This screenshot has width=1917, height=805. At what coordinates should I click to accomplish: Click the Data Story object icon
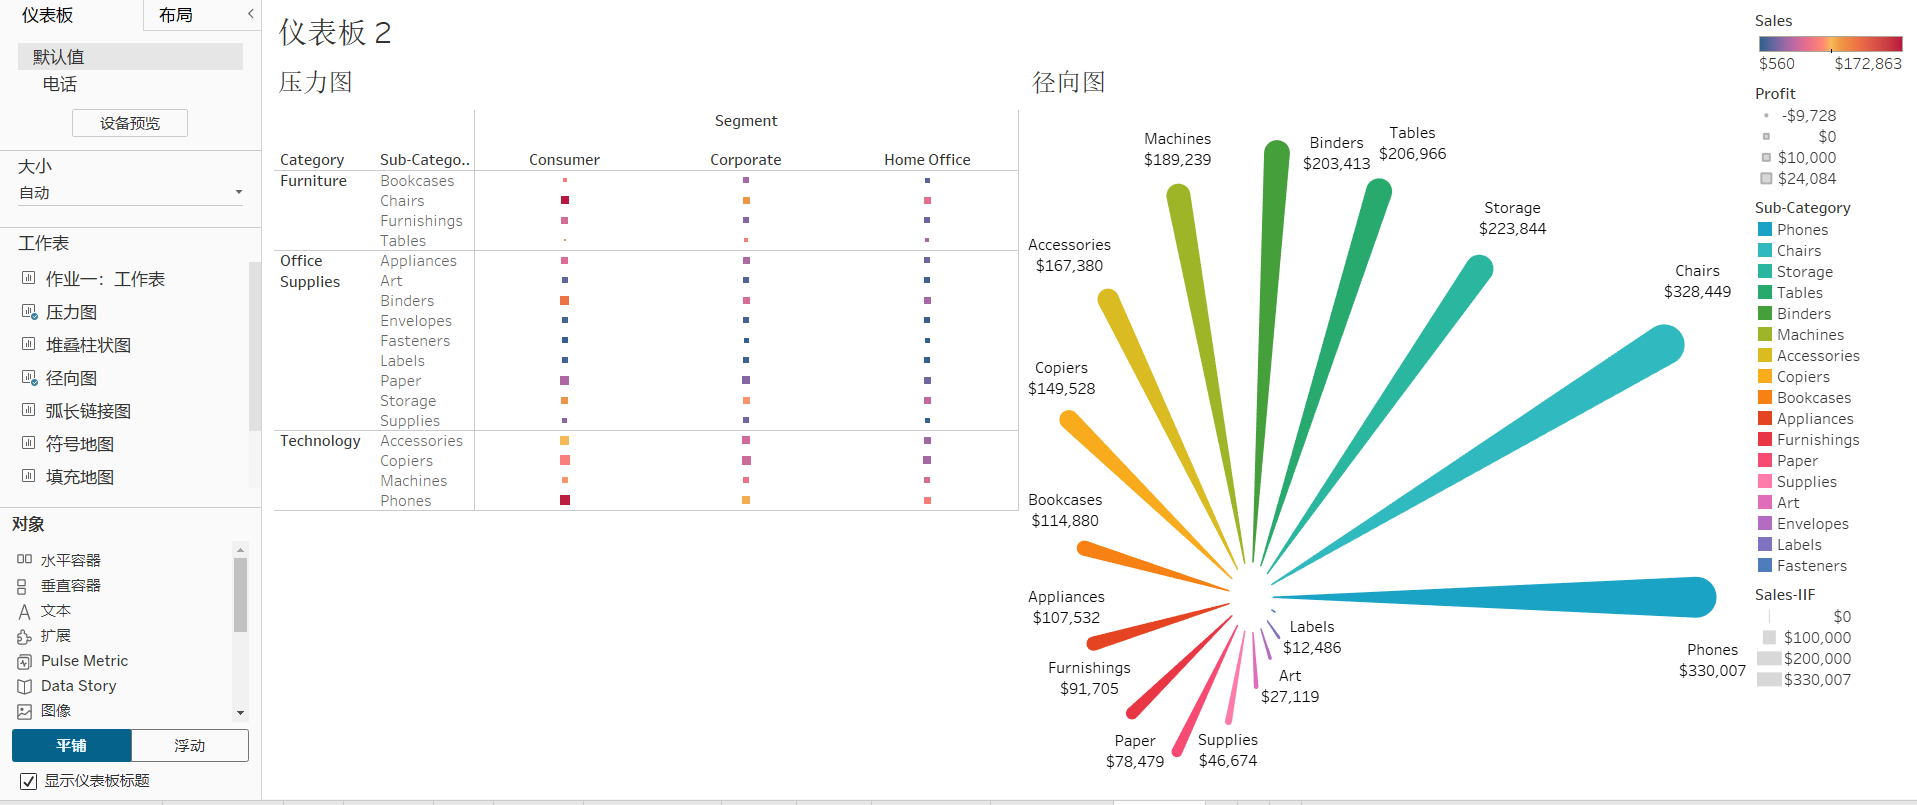[x=24, y=686]
